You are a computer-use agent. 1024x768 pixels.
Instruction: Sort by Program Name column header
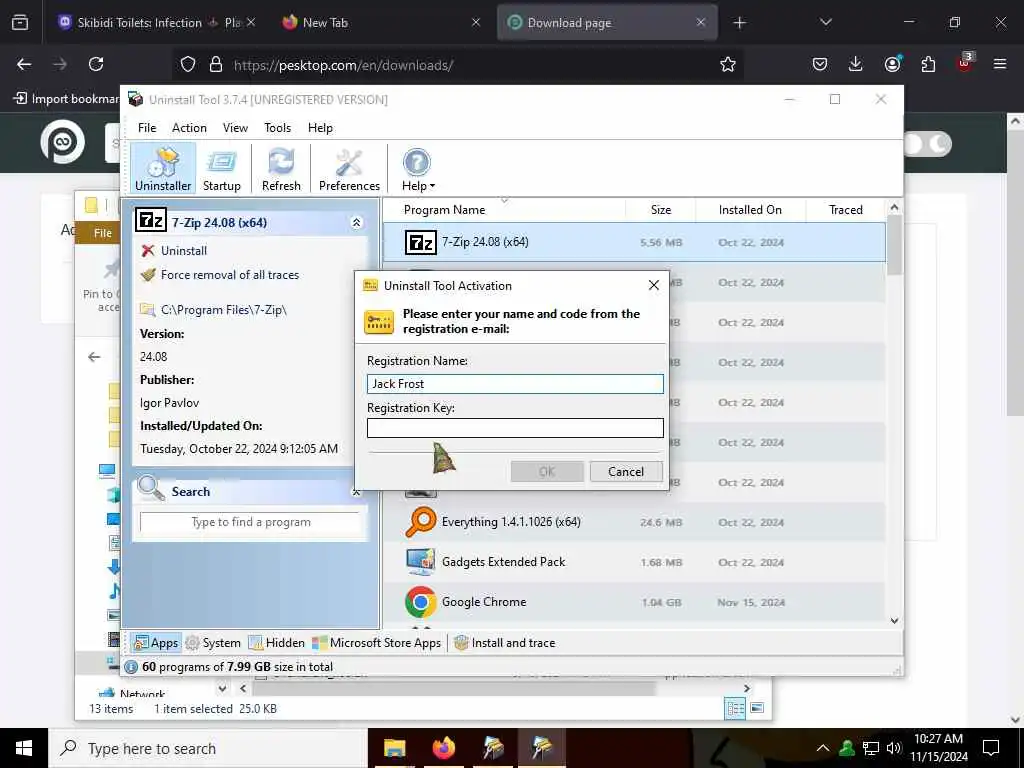point(504,210)
